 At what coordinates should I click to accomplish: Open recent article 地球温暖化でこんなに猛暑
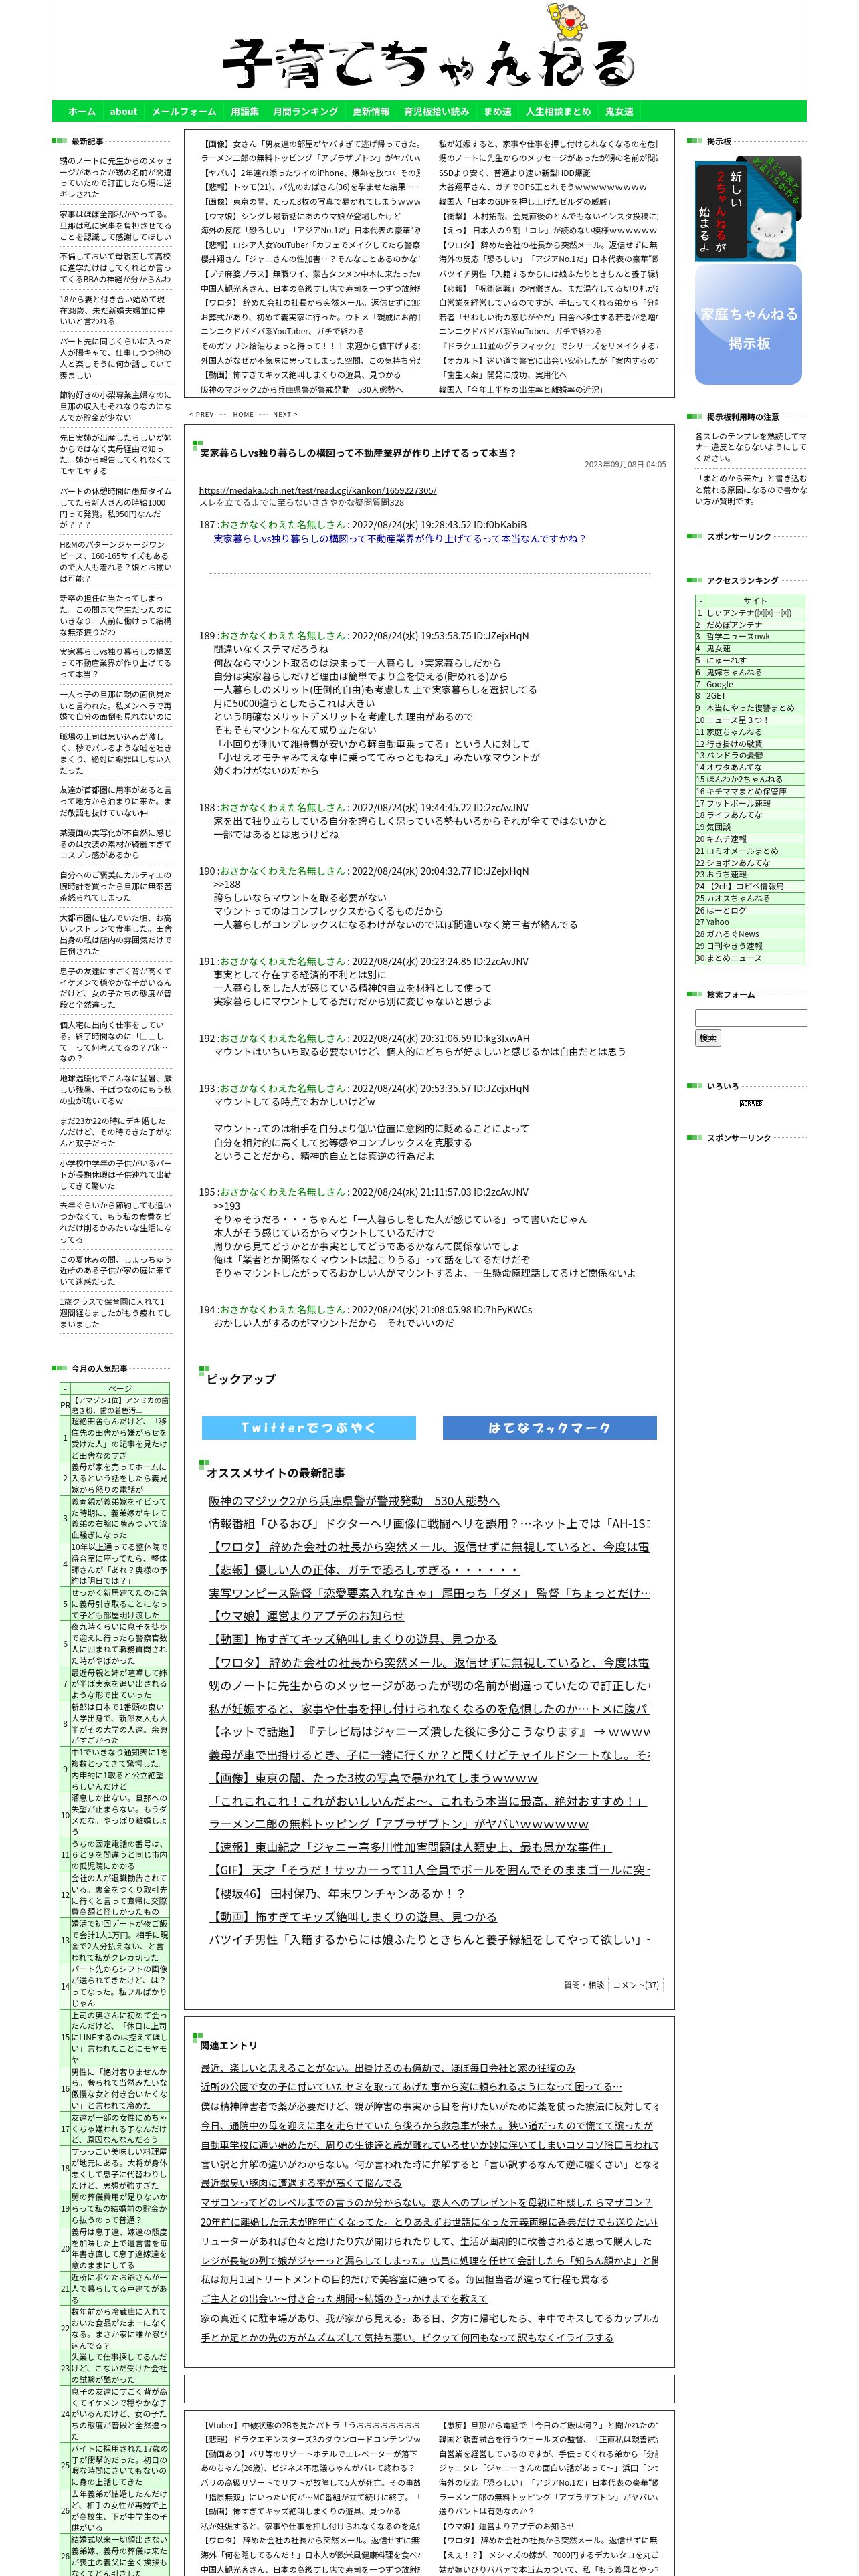(x=115, y=1090)
